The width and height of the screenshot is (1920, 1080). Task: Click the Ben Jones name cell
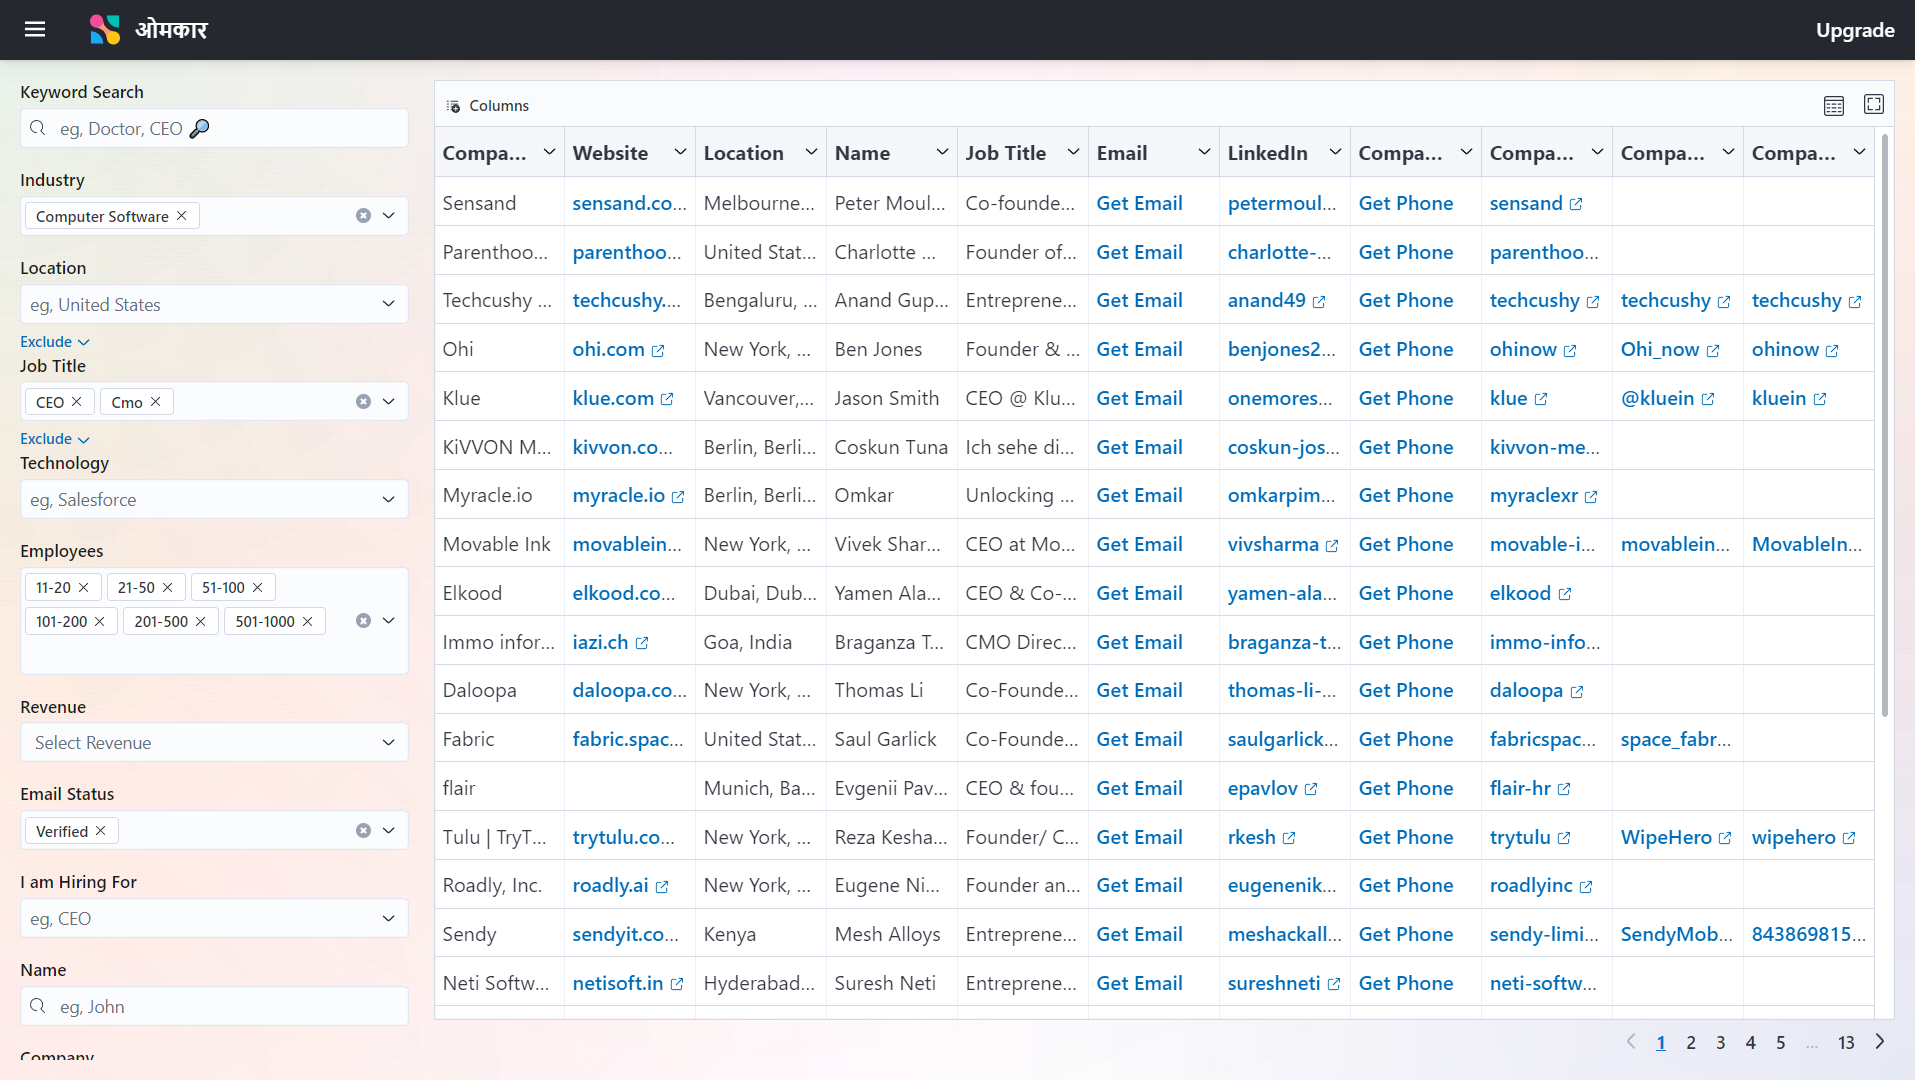pyautogui.click(x=892, y=349)
